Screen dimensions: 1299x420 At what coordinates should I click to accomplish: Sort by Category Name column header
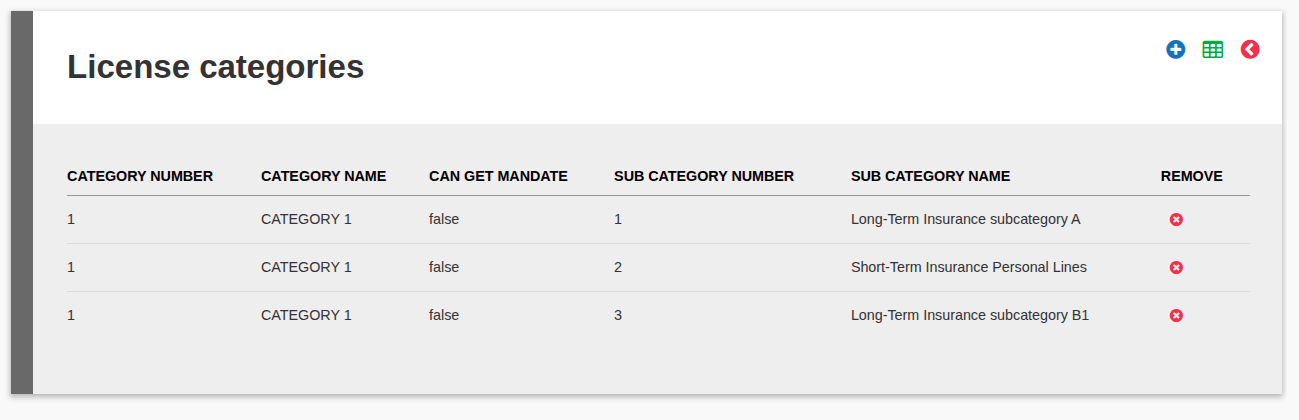coord(323,176)
